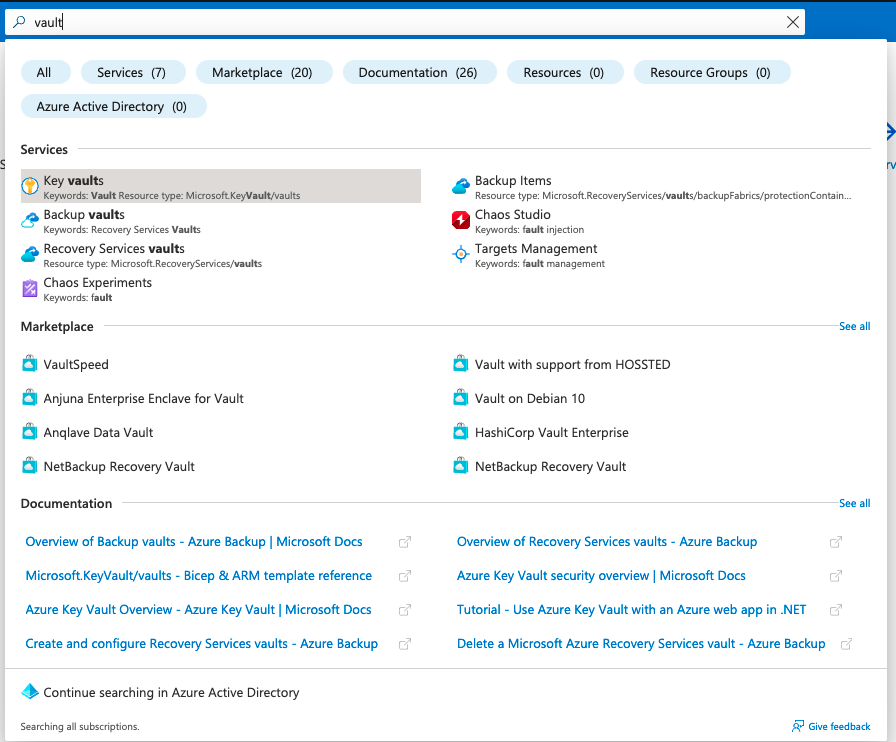Select the Key vaults service icon
Viewport: 896px width, 742px height.
click(30, 187)
